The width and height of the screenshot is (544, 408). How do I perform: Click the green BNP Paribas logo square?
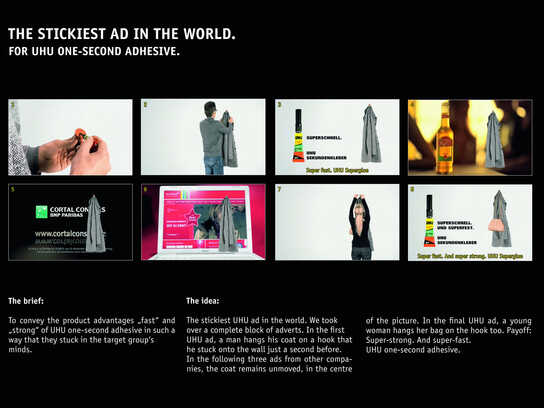pyautogui.click(x=42, y=212)
